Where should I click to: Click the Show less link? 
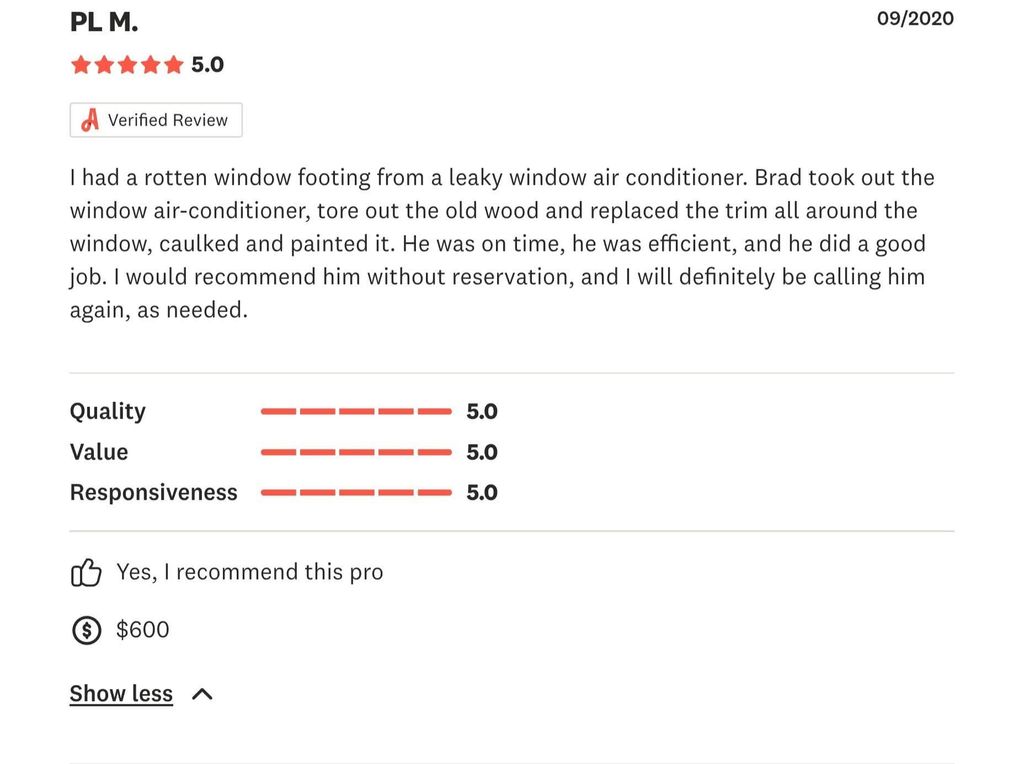tap(121, 693)
